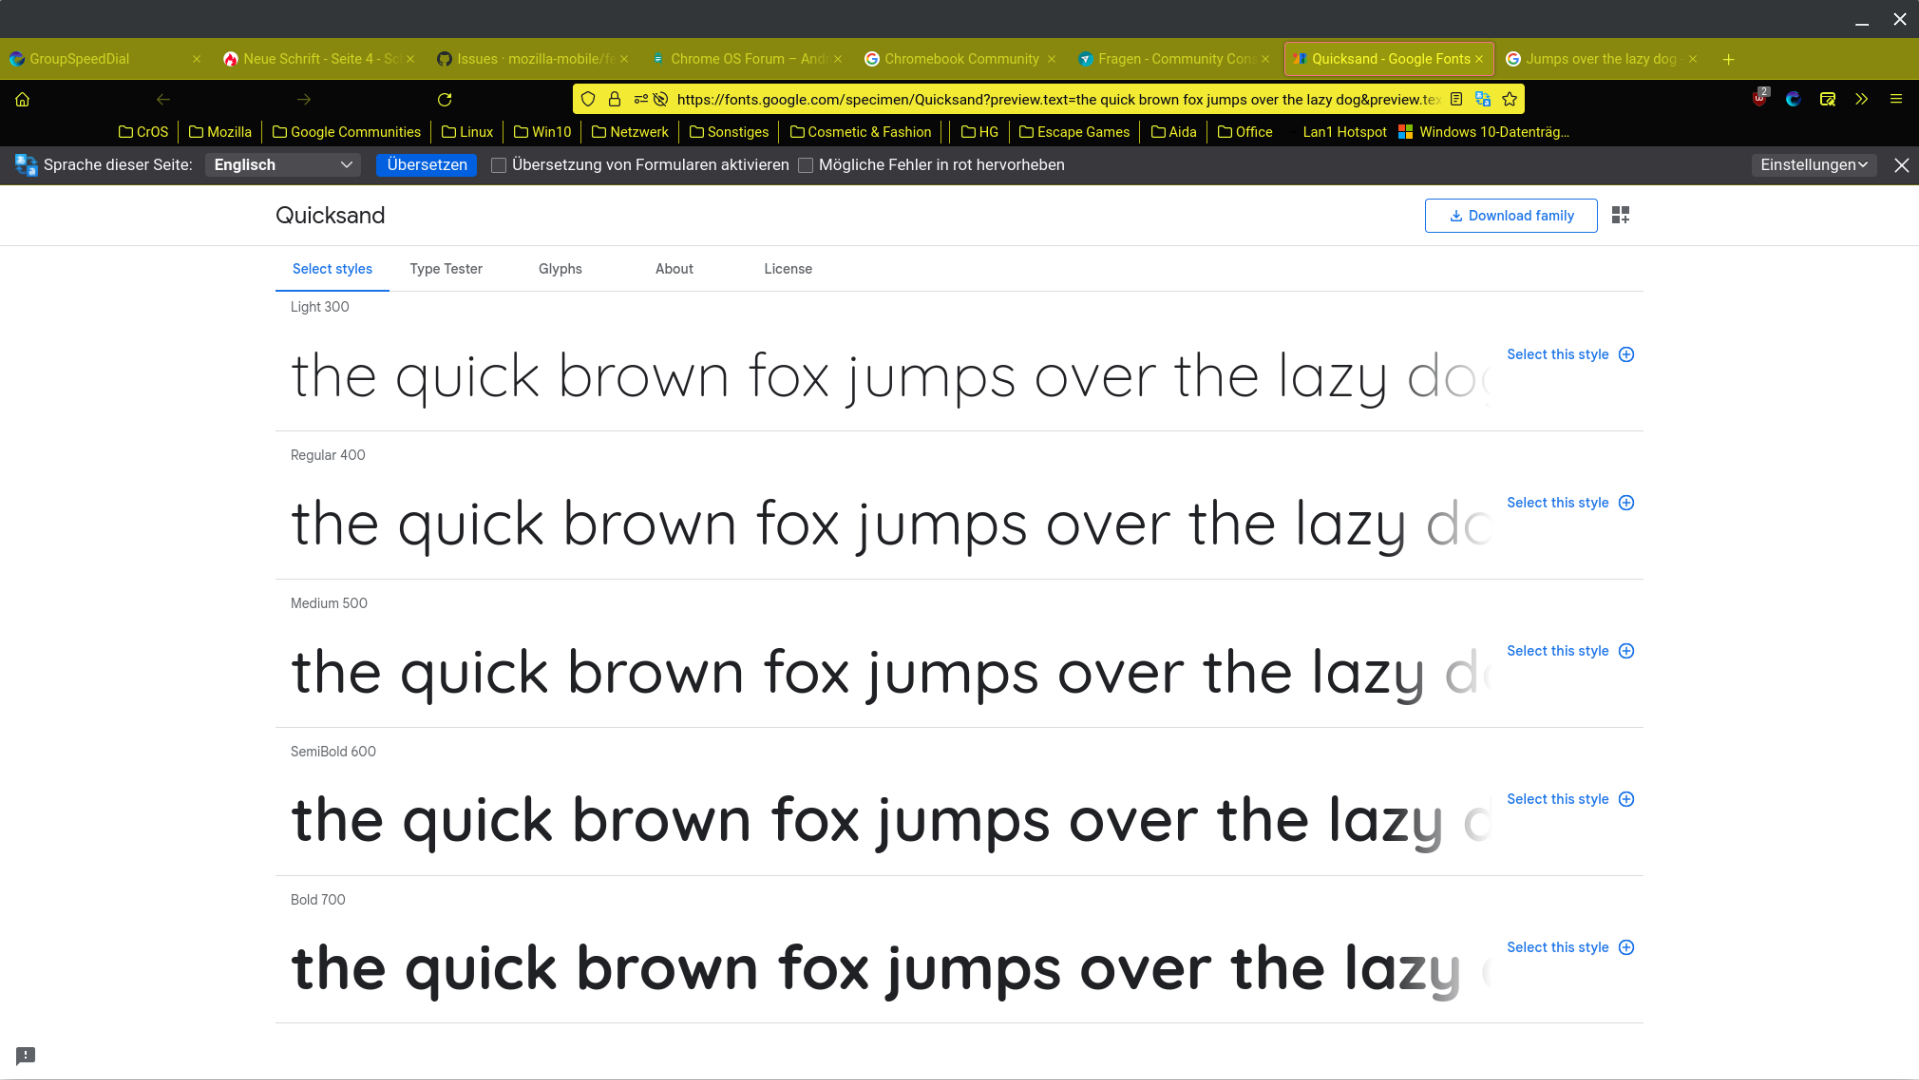The height and width of the screenshot is (1080, 1919).
Task: Open the yellow window toolbar extension icon
Action: [x=1828, y=99]
